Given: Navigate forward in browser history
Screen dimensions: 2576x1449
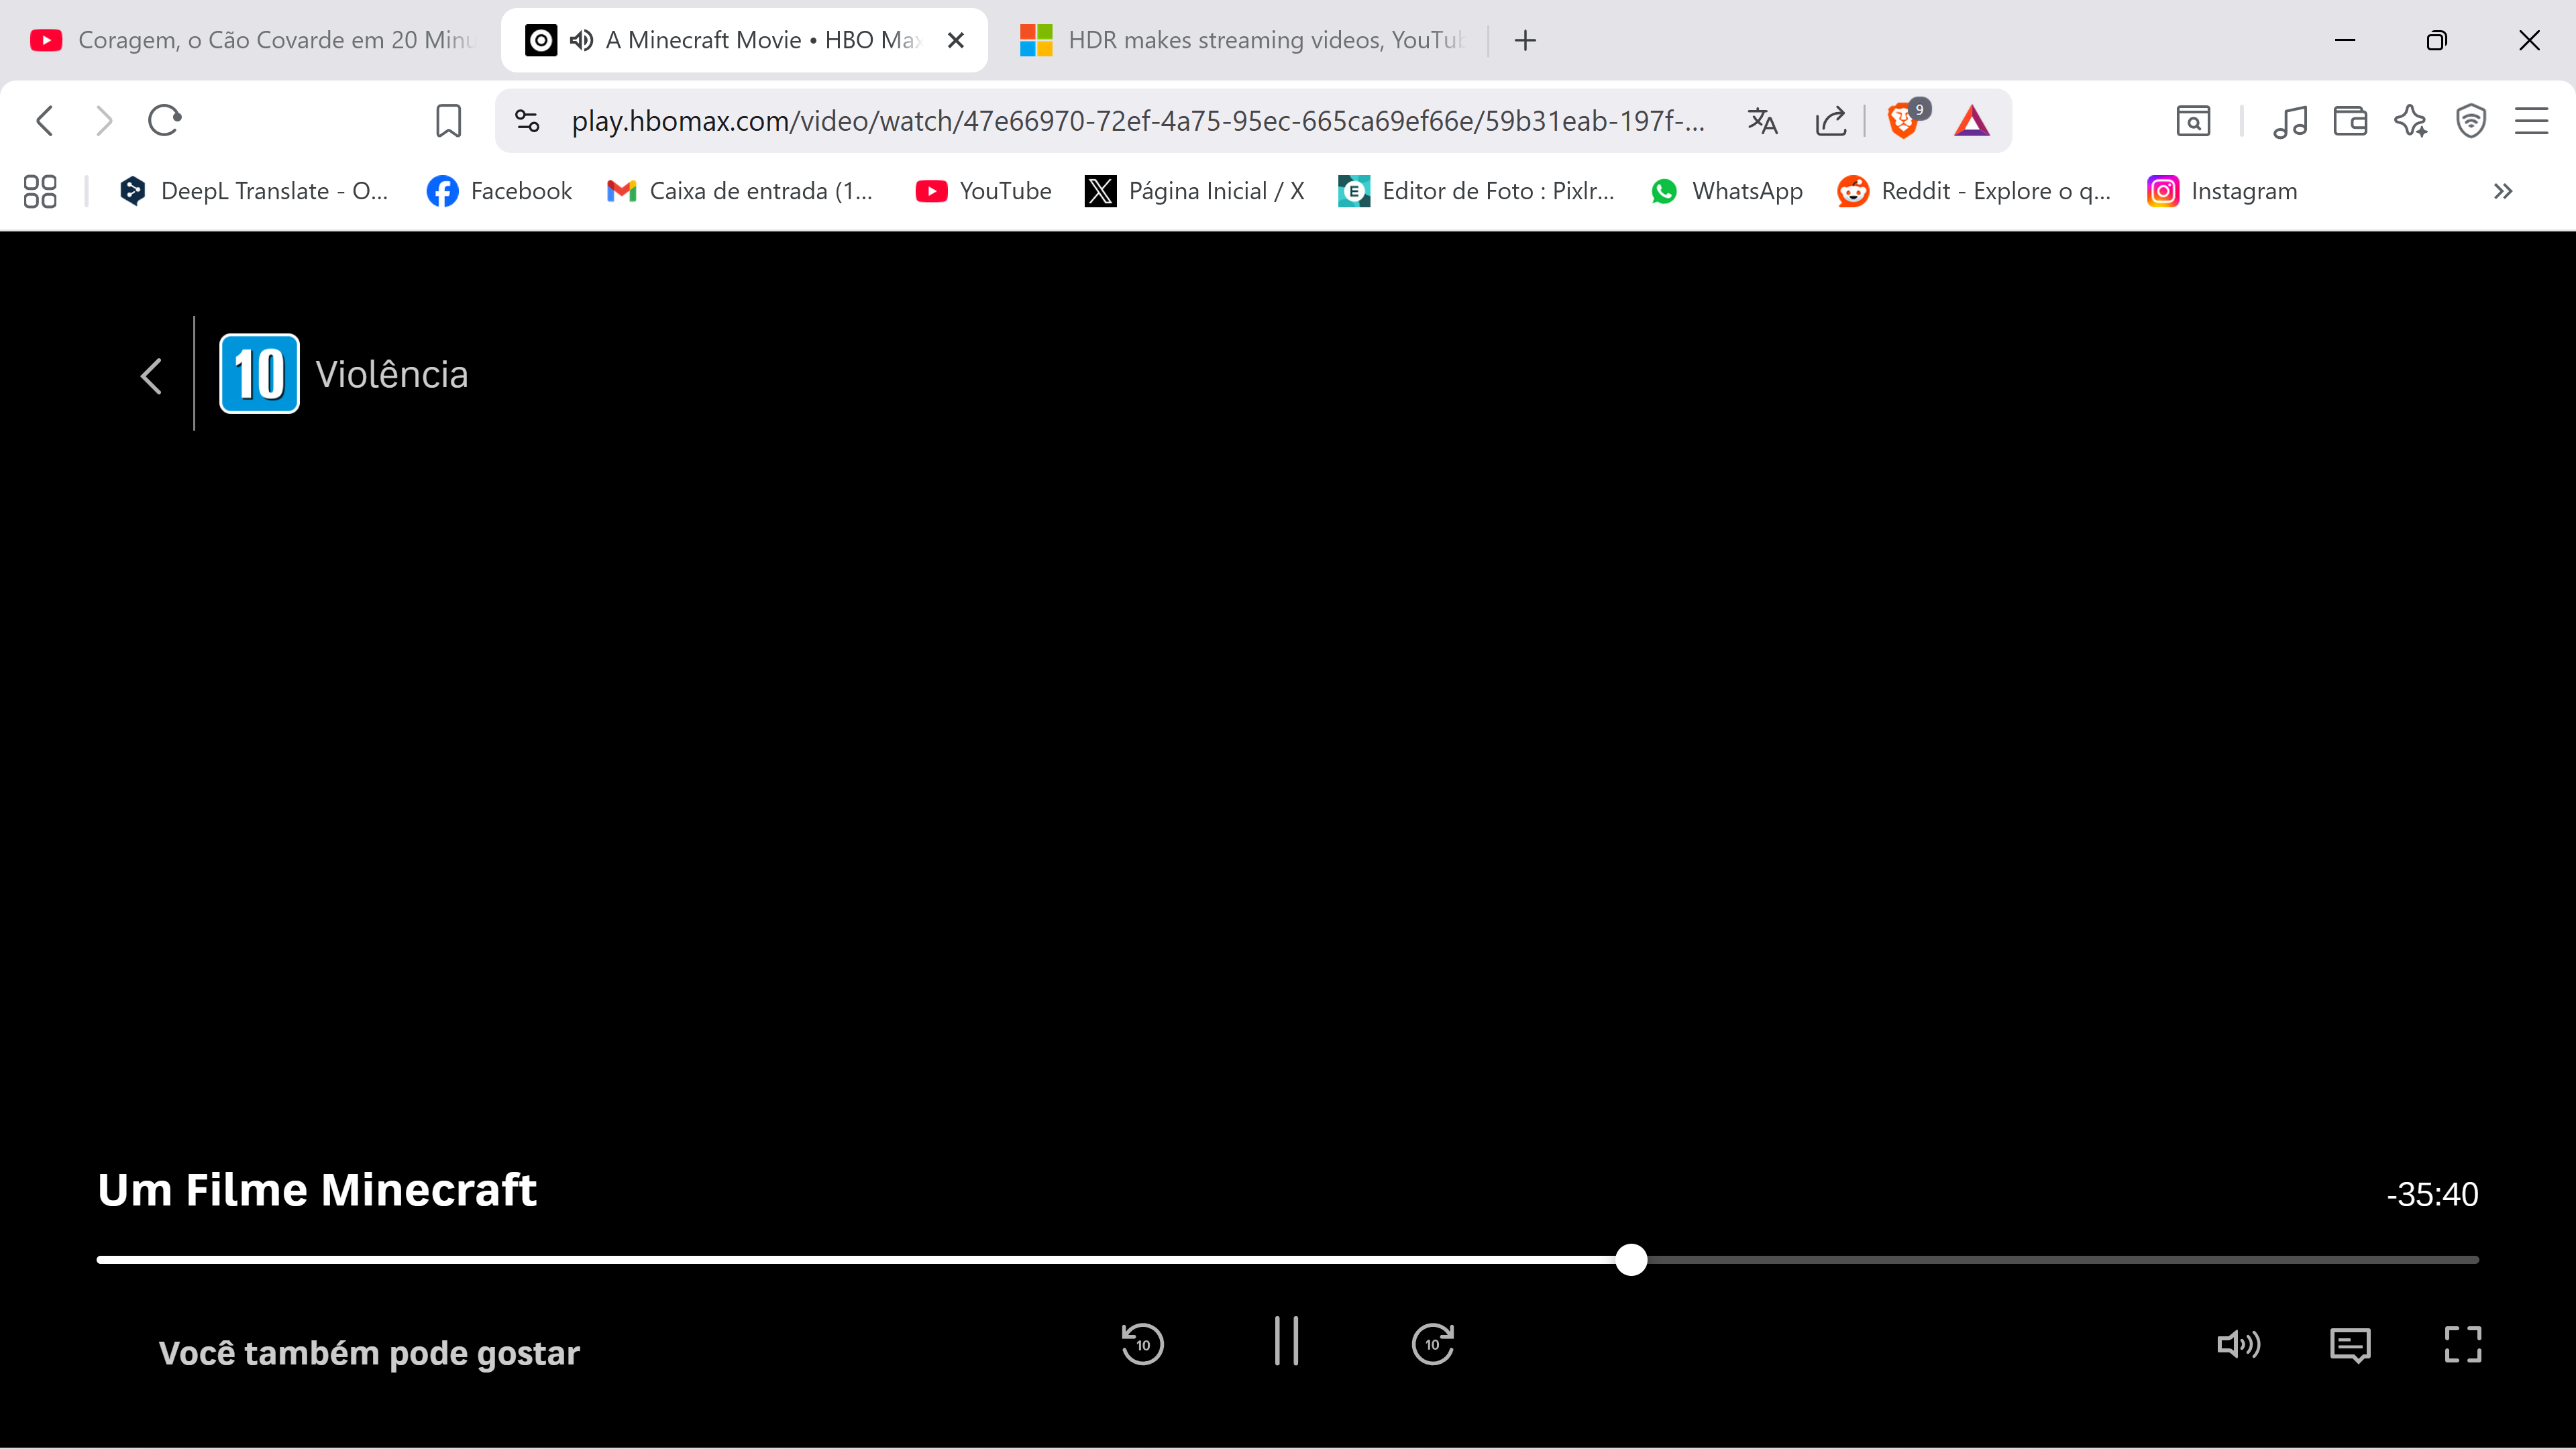Looking at the screenshot, I should click(104, 121).
